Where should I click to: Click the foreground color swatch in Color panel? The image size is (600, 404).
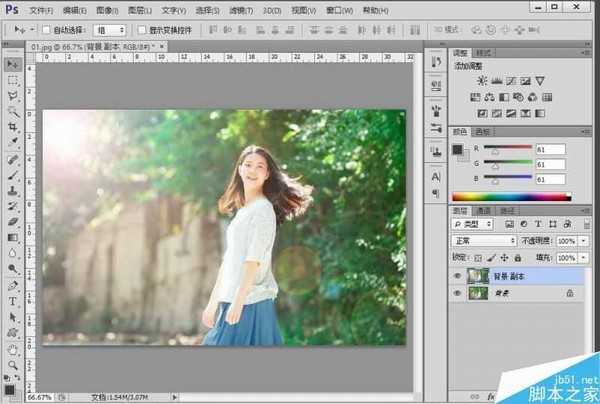458,150
